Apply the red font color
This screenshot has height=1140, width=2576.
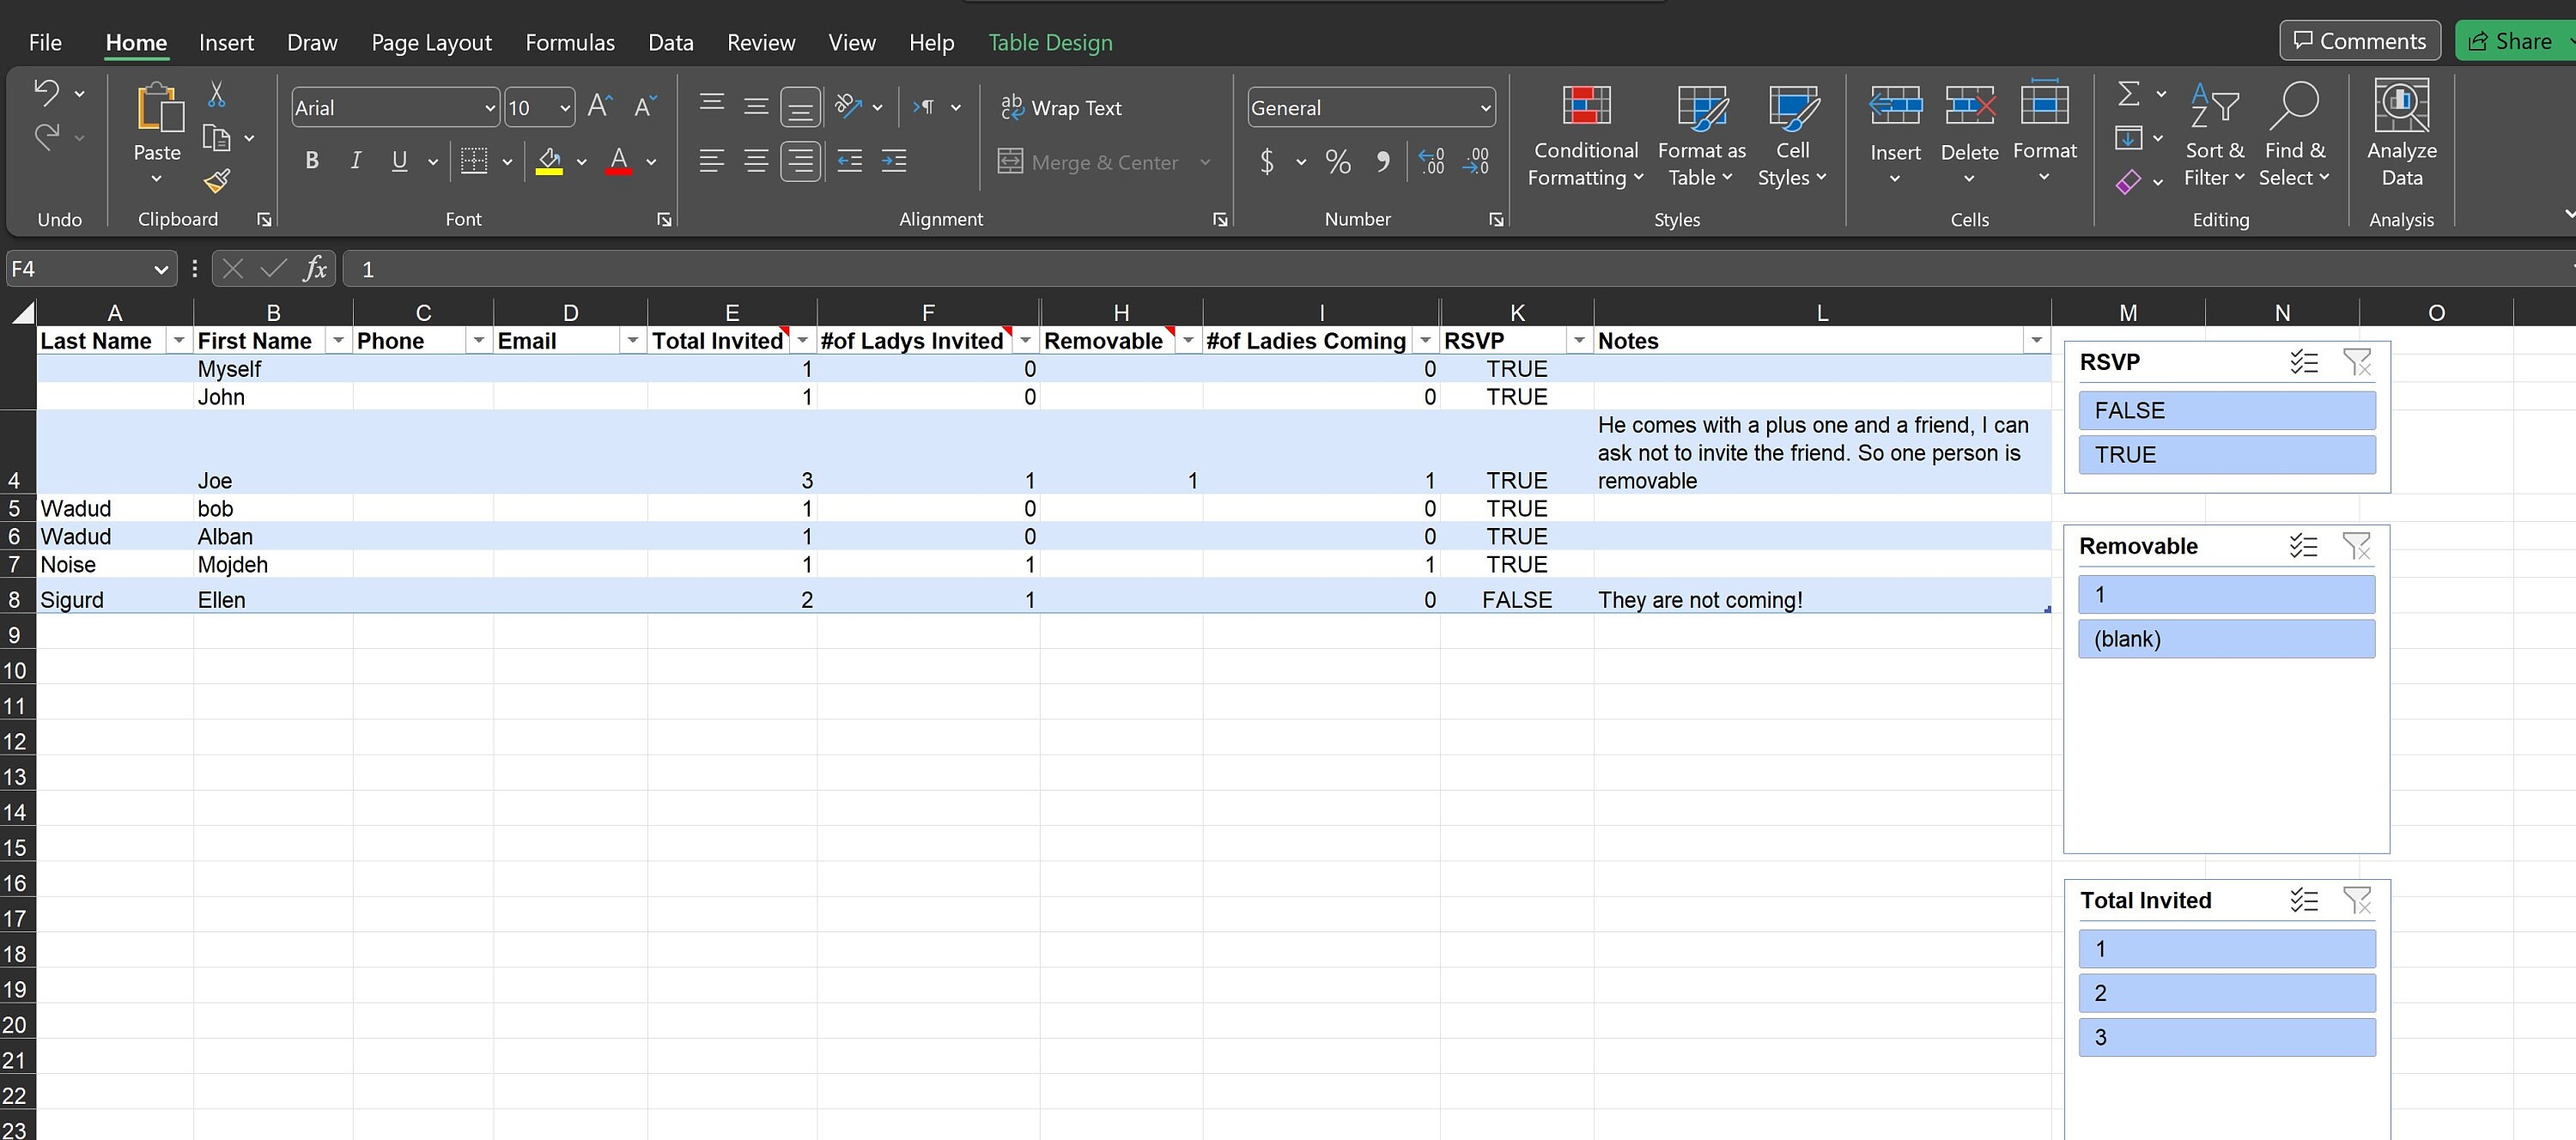[619, 161]
